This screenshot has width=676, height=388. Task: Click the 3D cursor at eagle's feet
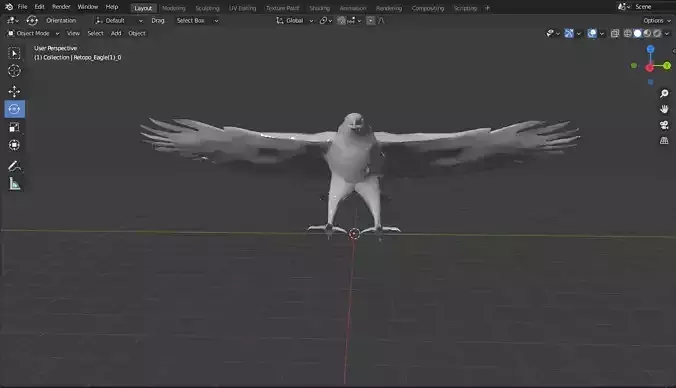354,234
